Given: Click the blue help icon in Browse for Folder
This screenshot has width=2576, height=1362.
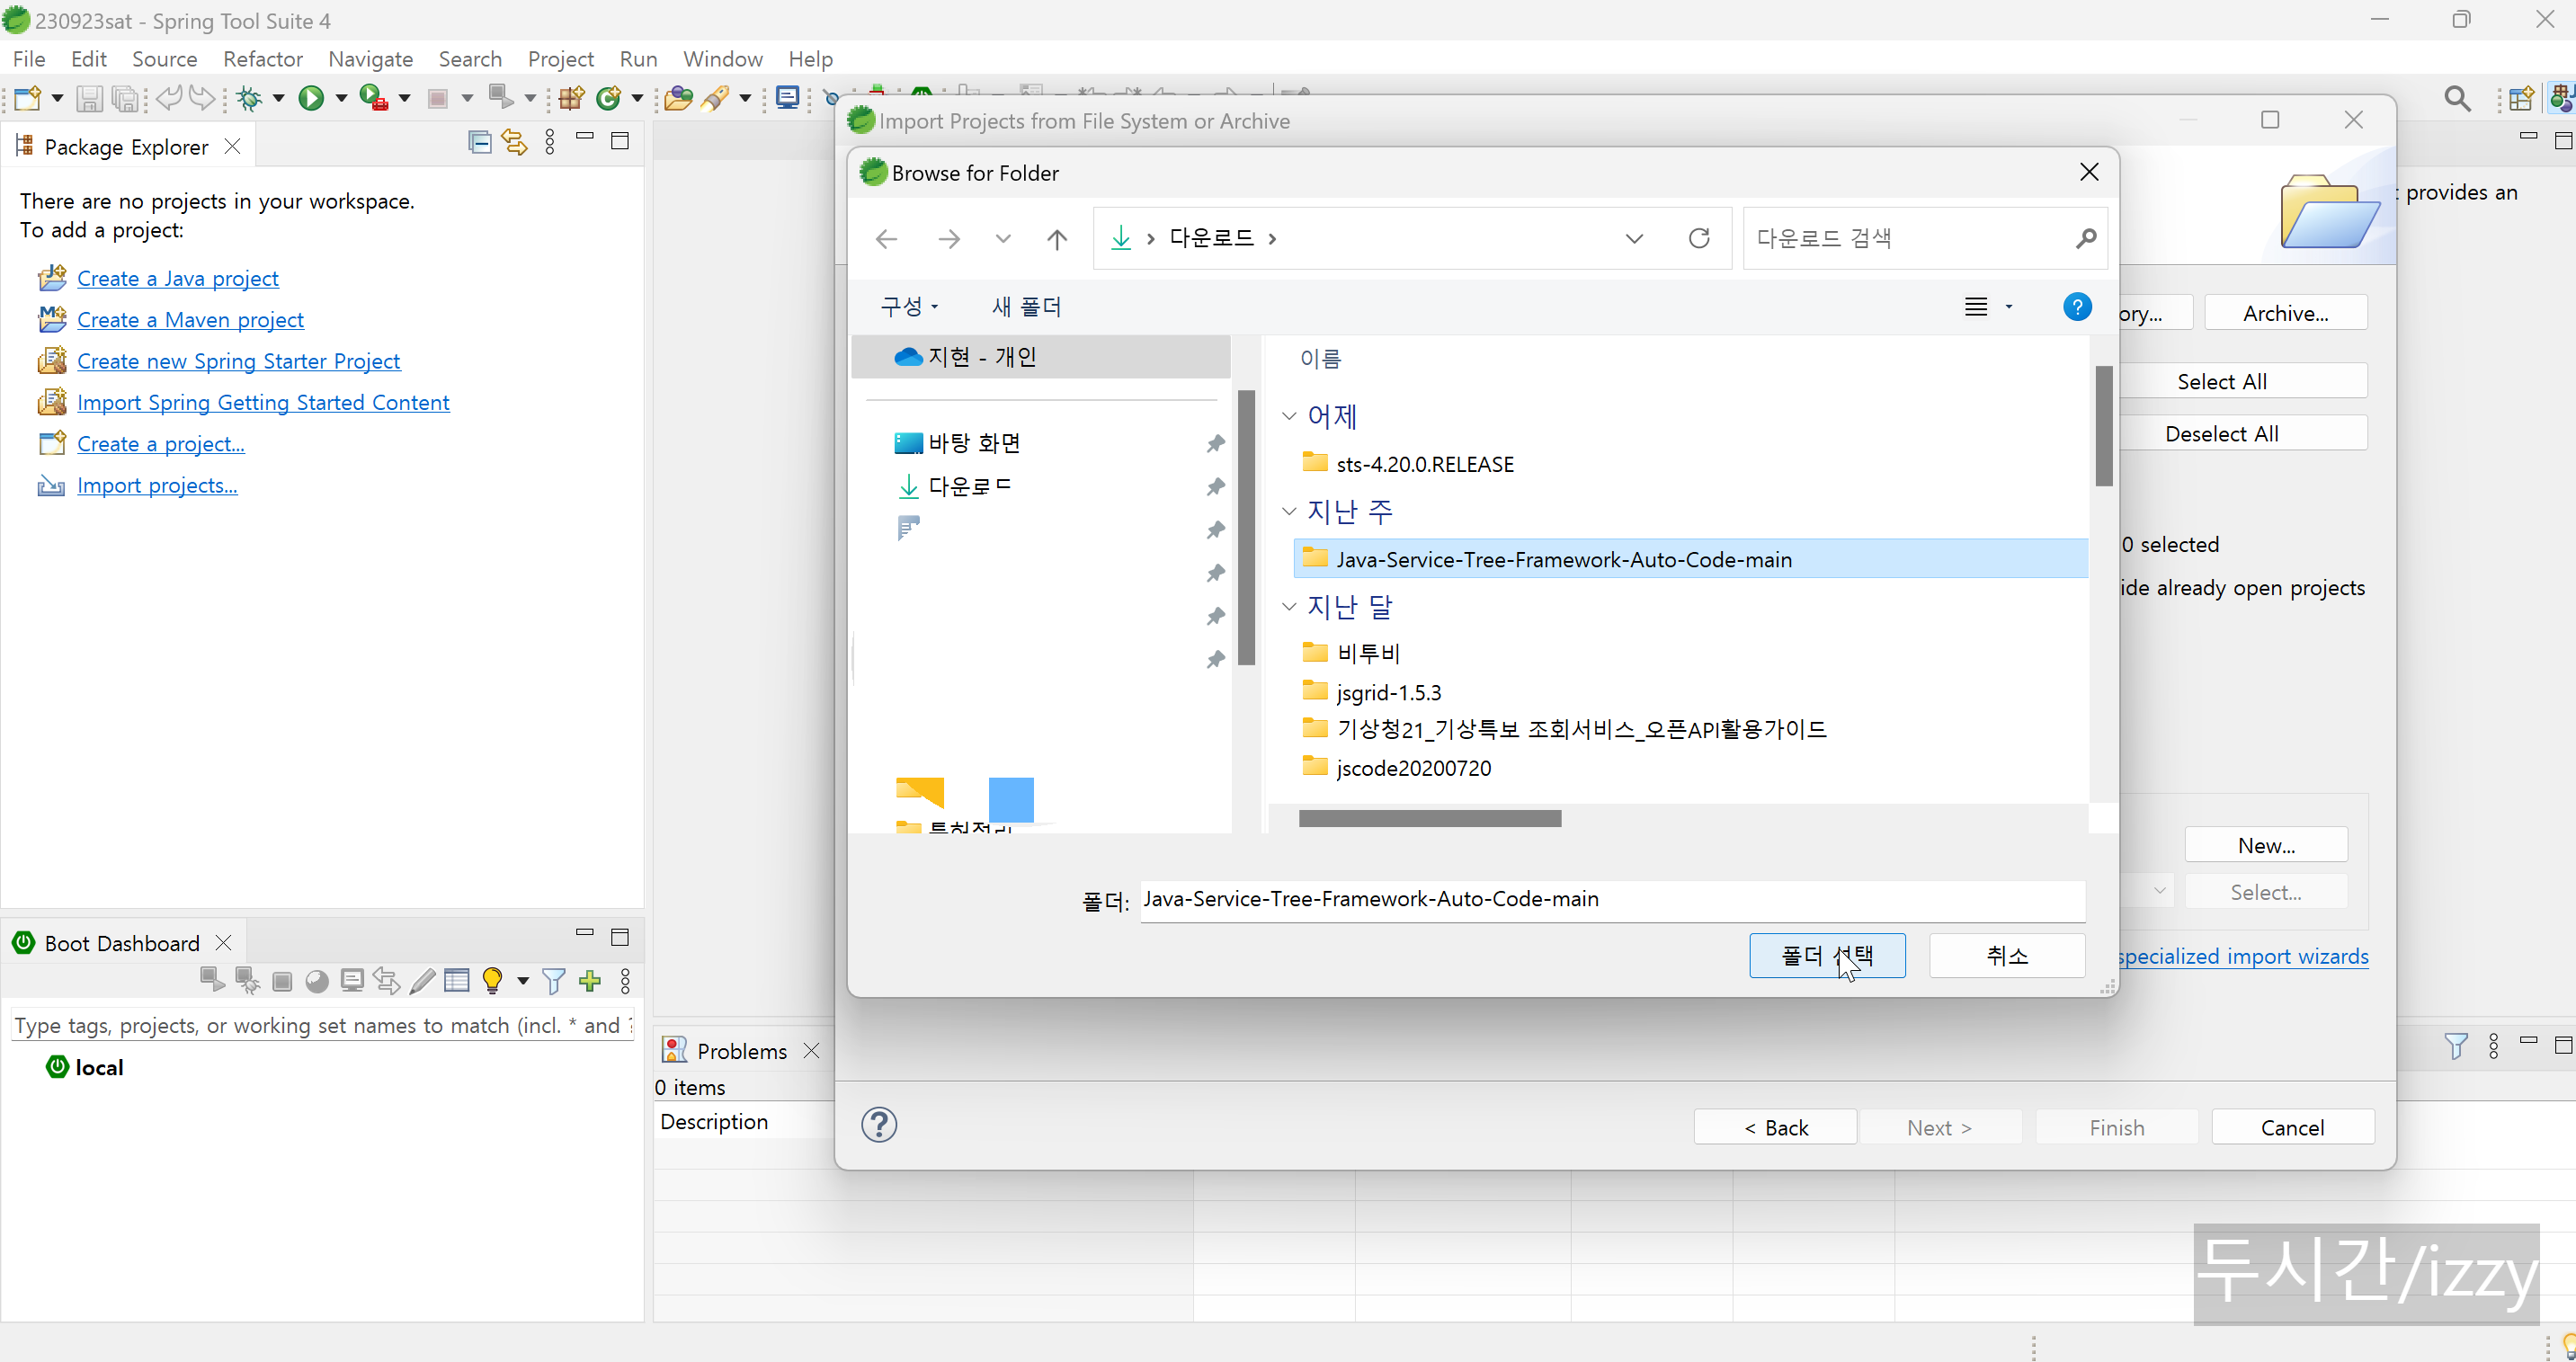Looking at the screenshot, I should 2077,307.
